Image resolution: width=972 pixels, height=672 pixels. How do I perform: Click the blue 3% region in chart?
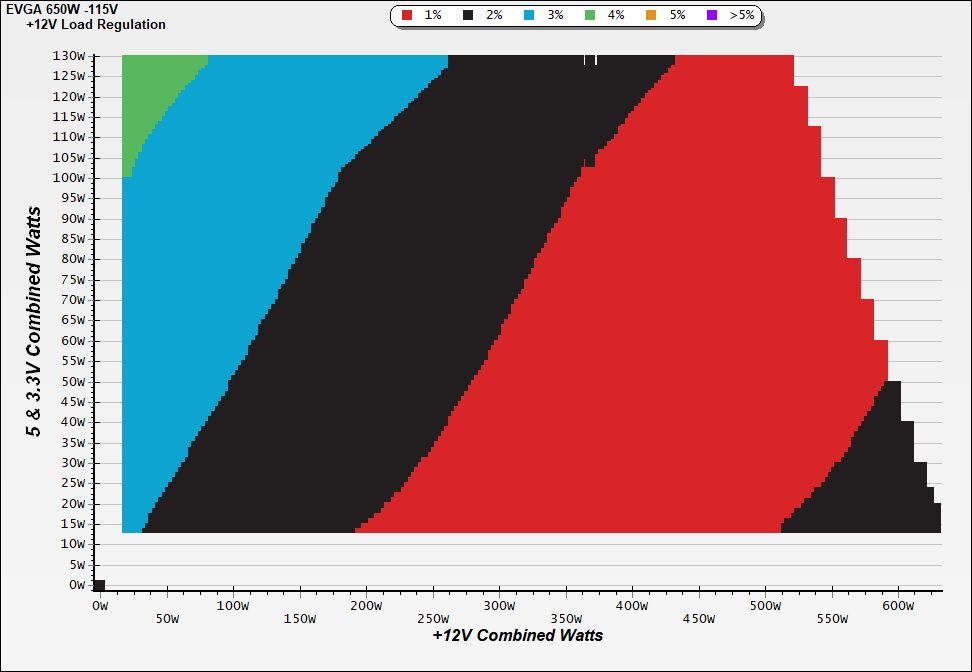[248, 186]
